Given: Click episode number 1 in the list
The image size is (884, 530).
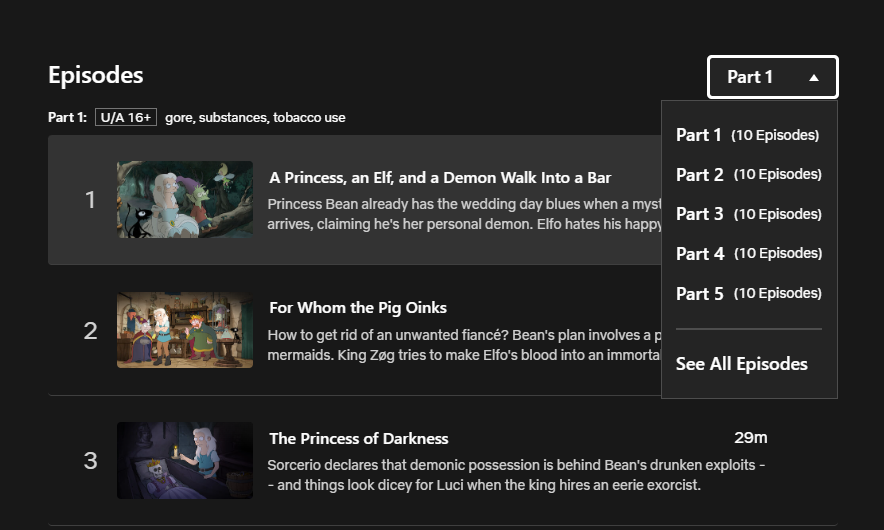Looking at the screenshot, I should tap(90, 200).
